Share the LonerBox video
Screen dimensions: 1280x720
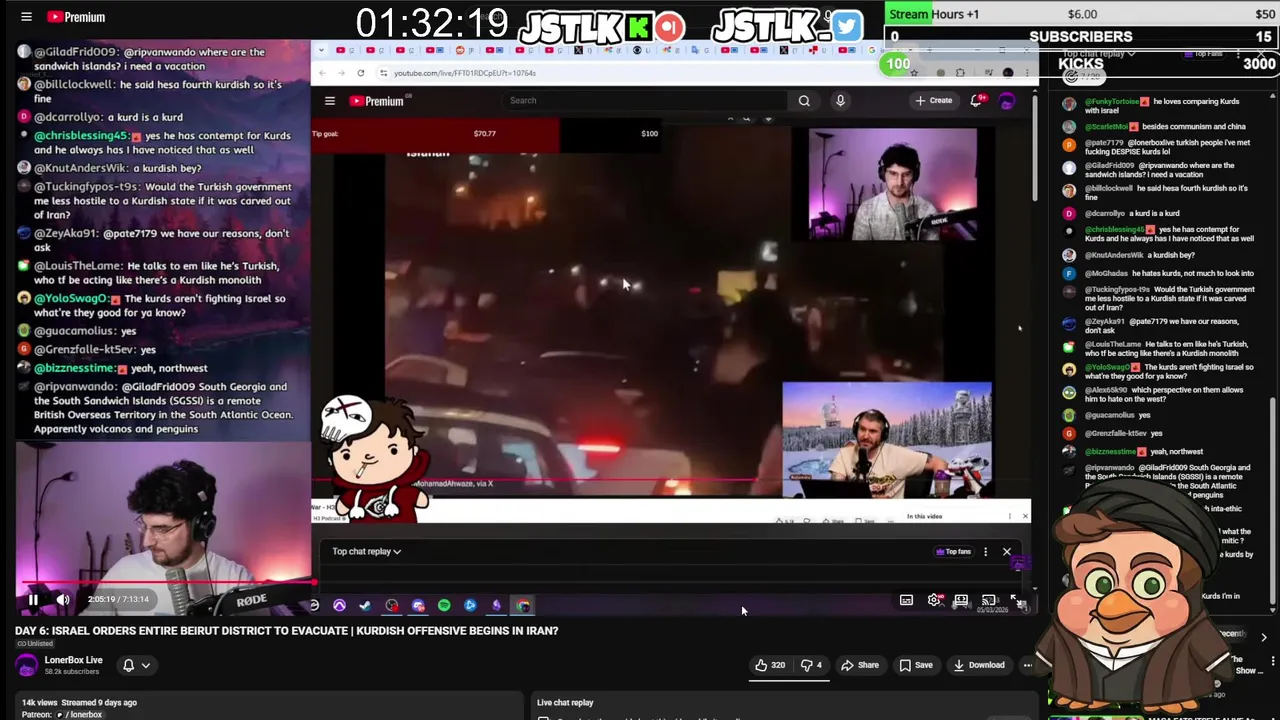click(x=860, y=665)
